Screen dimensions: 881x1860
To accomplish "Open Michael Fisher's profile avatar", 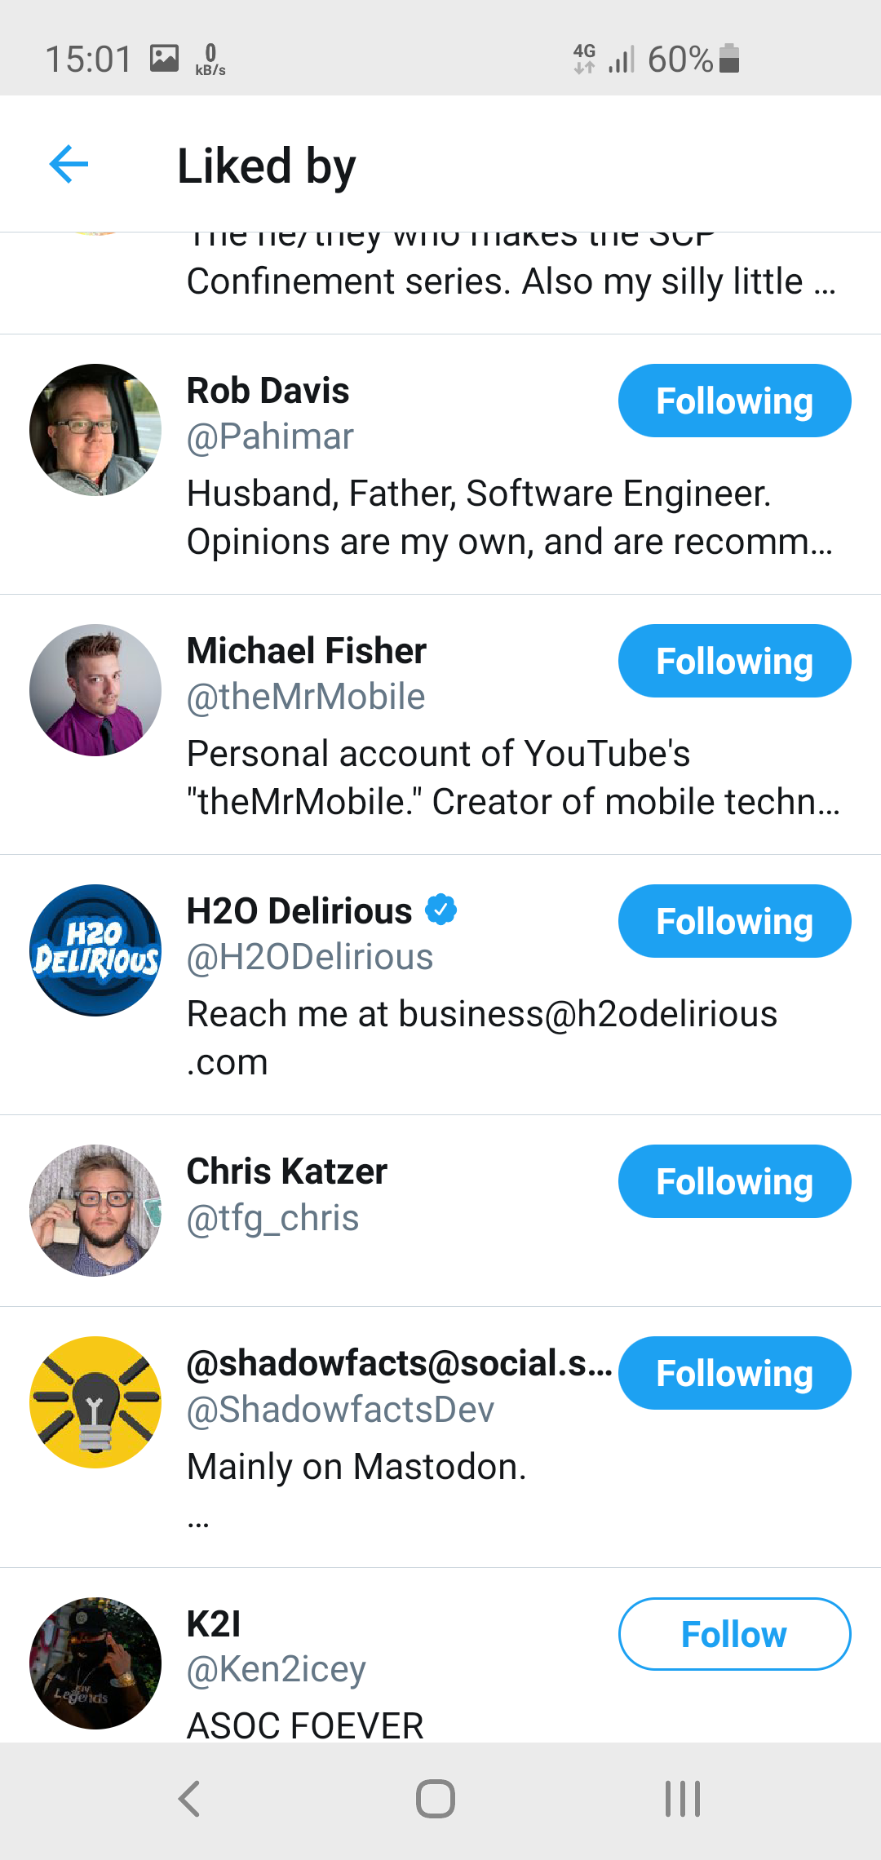I will pos(95,690).
